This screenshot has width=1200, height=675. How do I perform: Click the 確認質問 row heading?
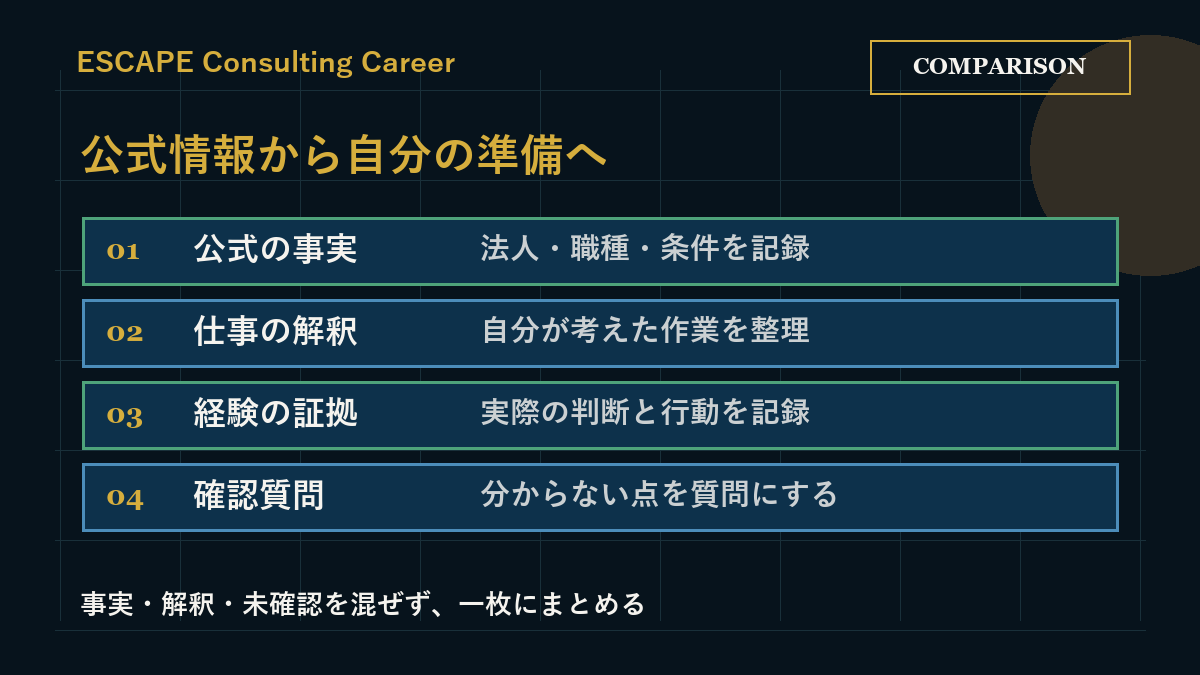[x=259, y=496]
